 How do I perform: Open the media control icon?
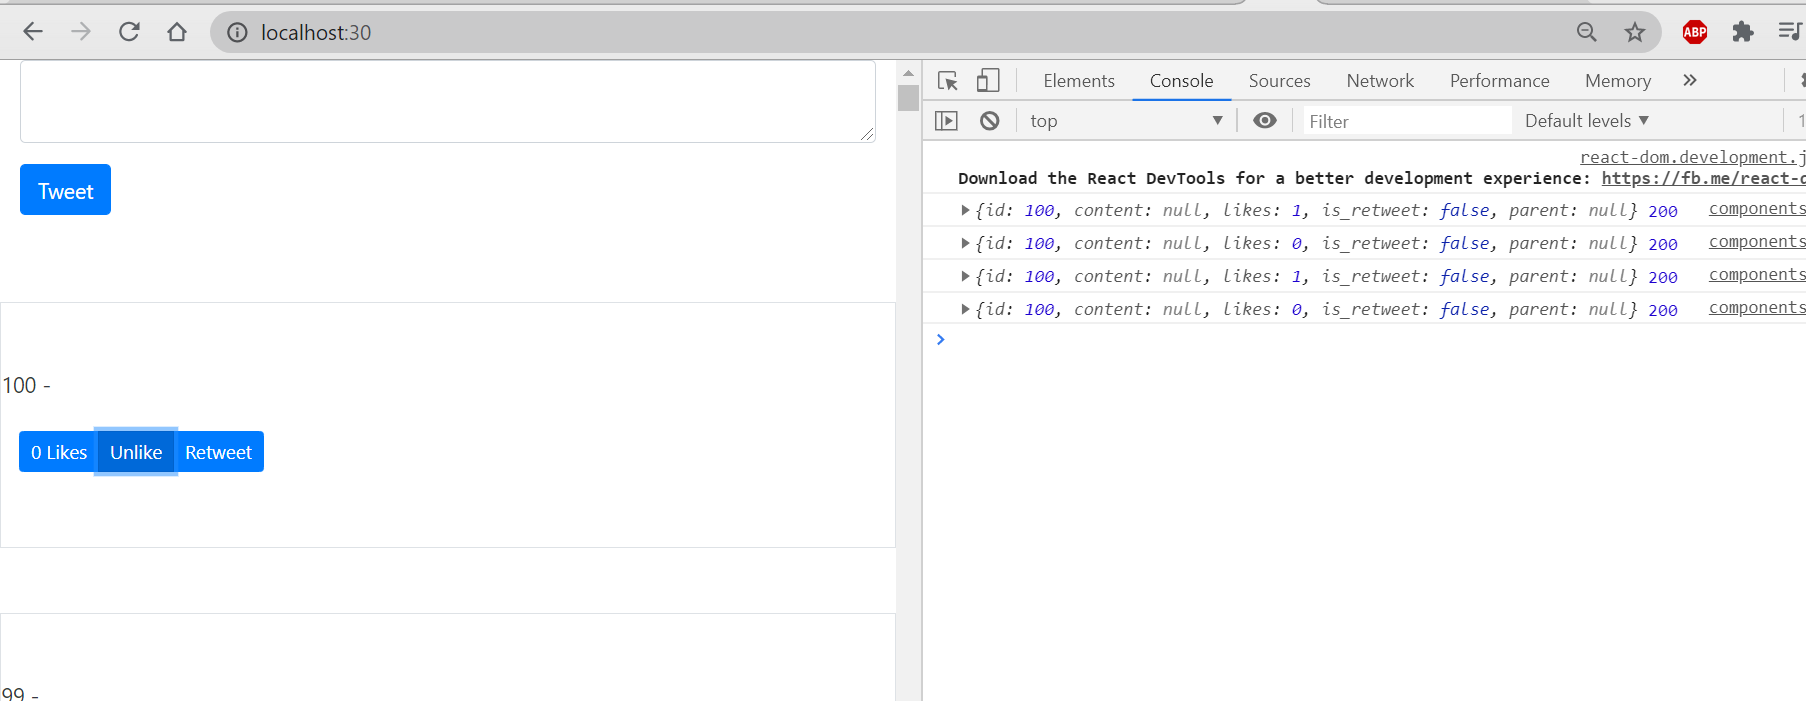[1790, 32]
